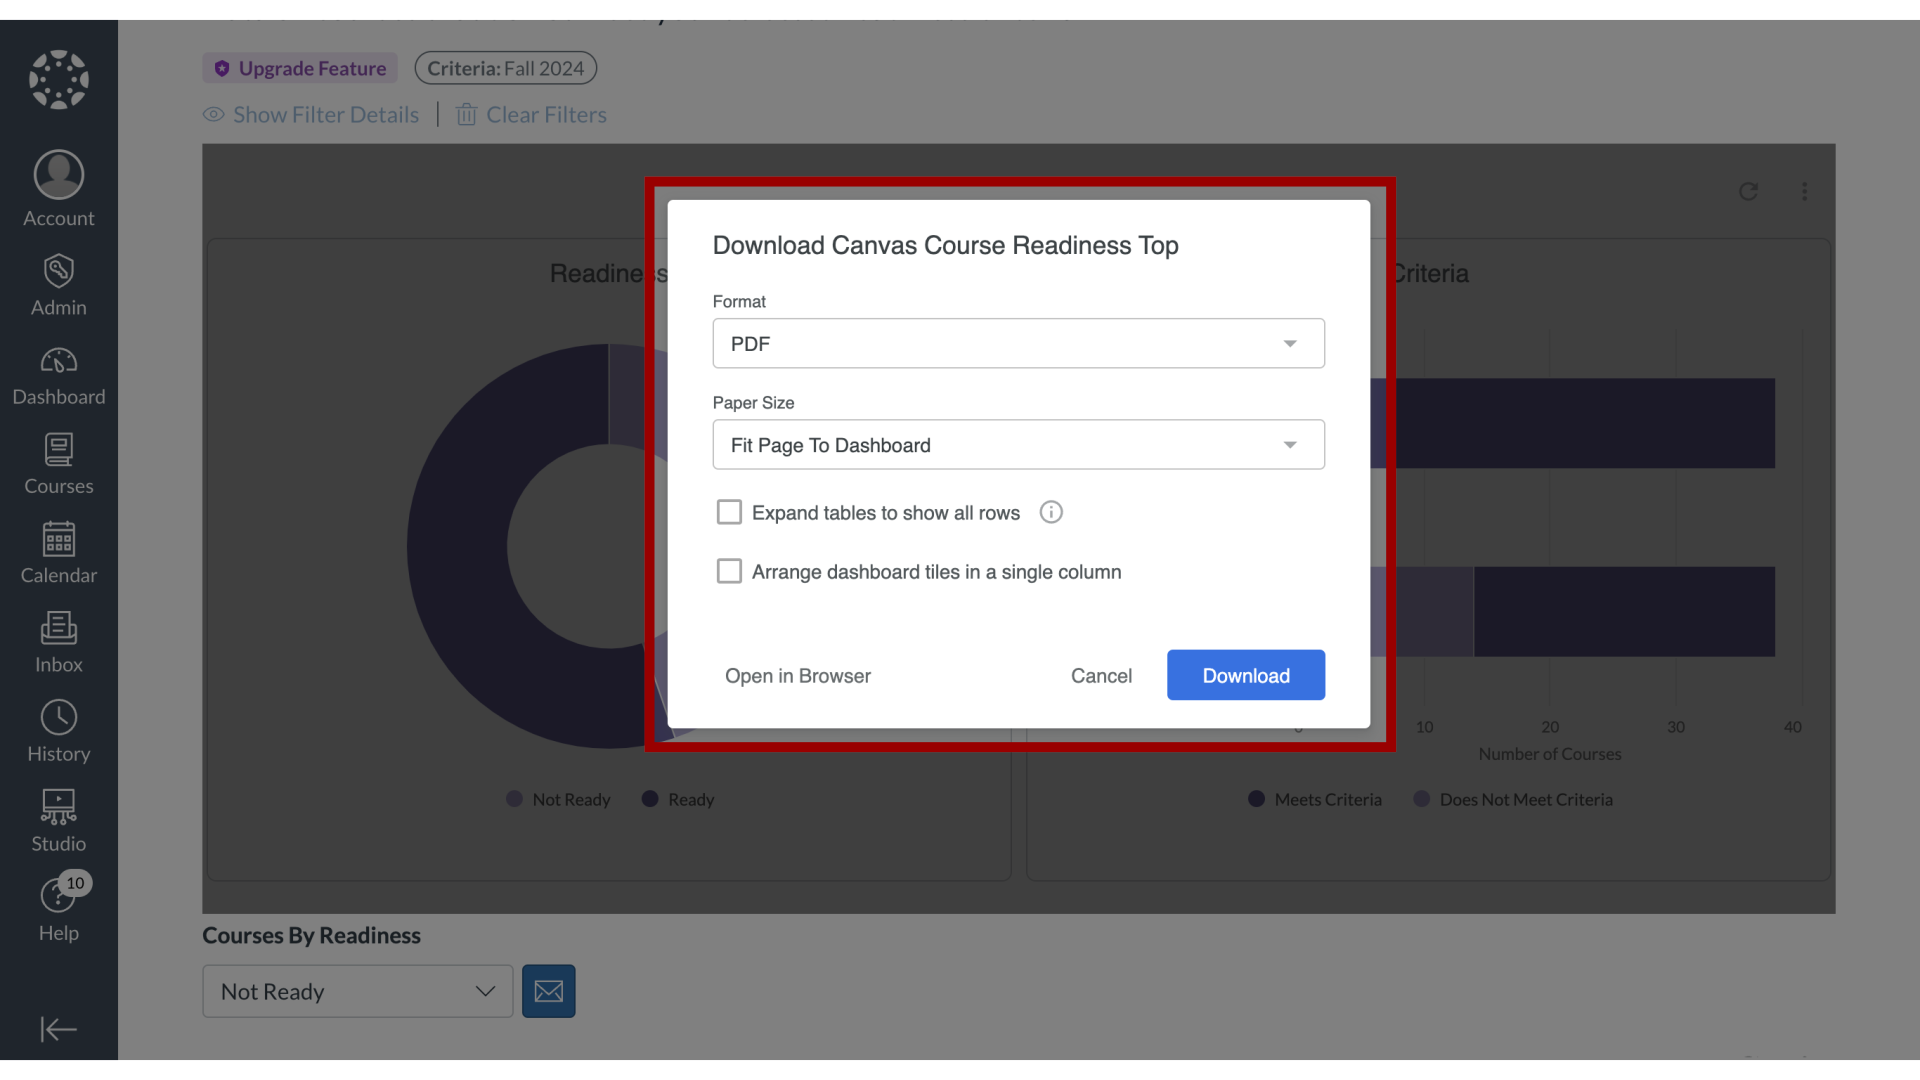Image resolution: width=1920 pixels, height=1080 pixels.
Task: Open Account profile
Action: [x=58, y=187]
